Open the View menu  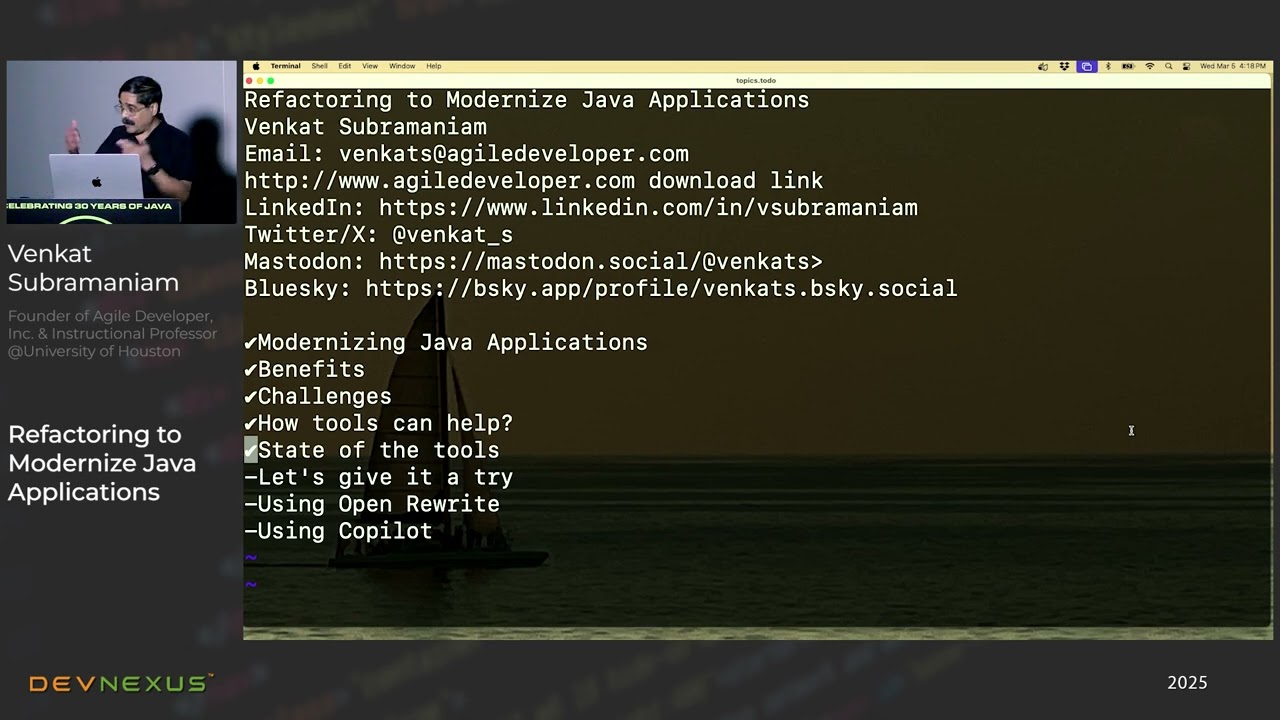point(370,66)
